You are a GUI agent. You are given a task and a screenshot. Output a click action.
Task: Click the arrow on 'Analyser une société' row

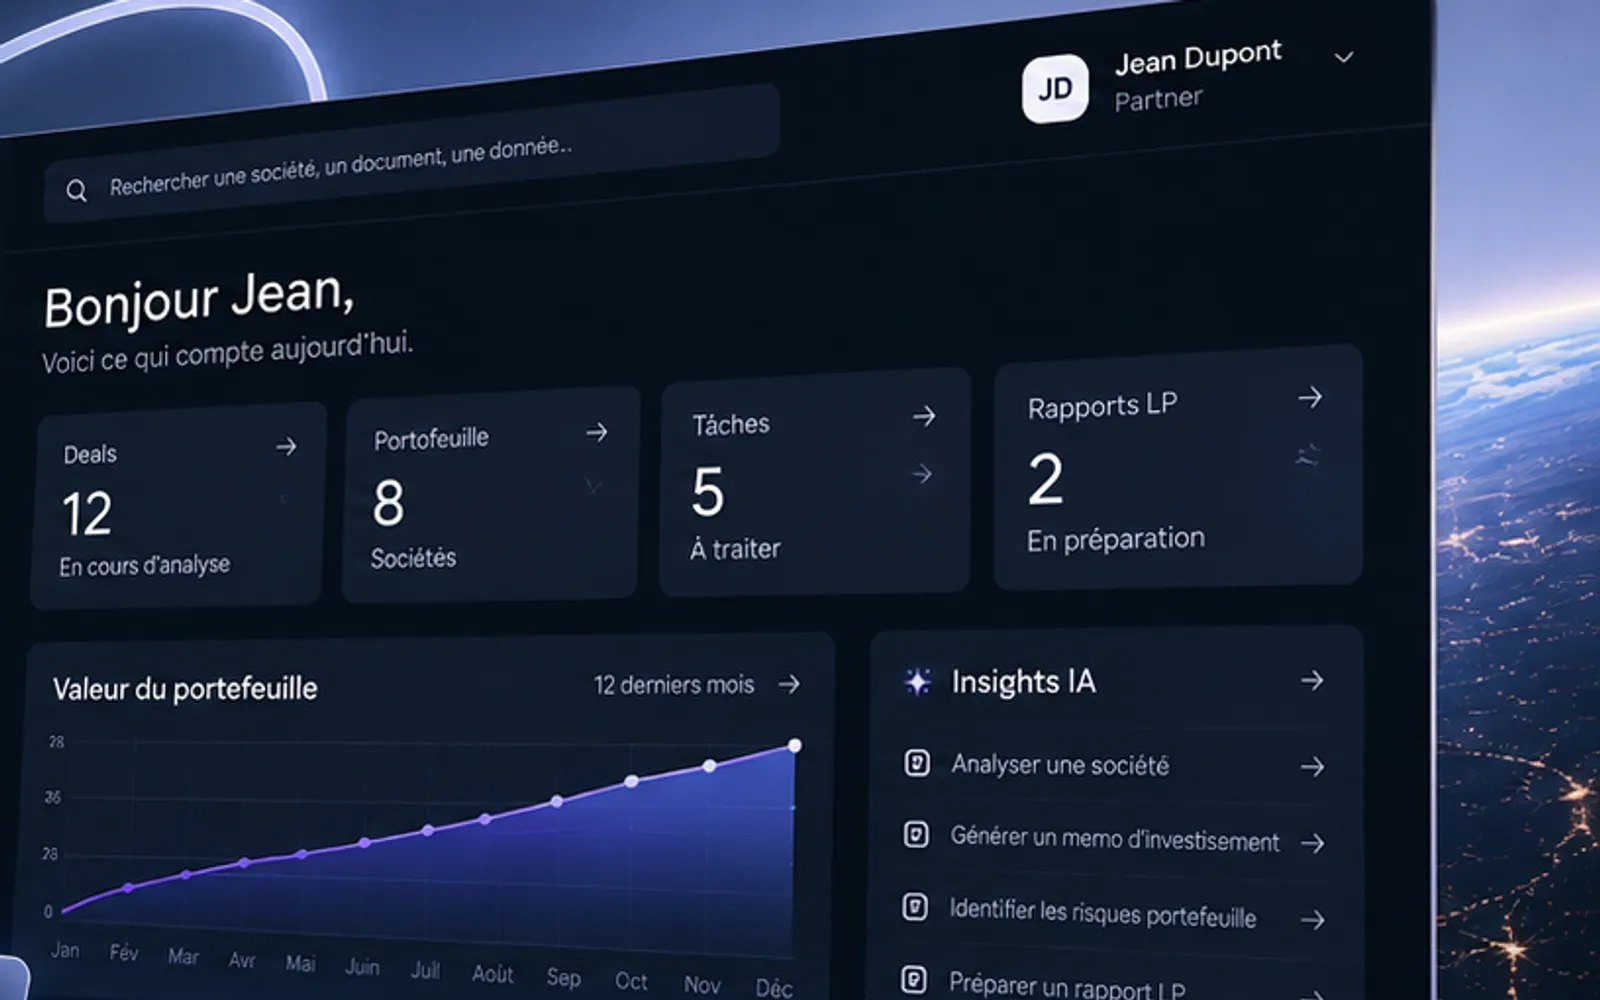tap(1312, 767)
